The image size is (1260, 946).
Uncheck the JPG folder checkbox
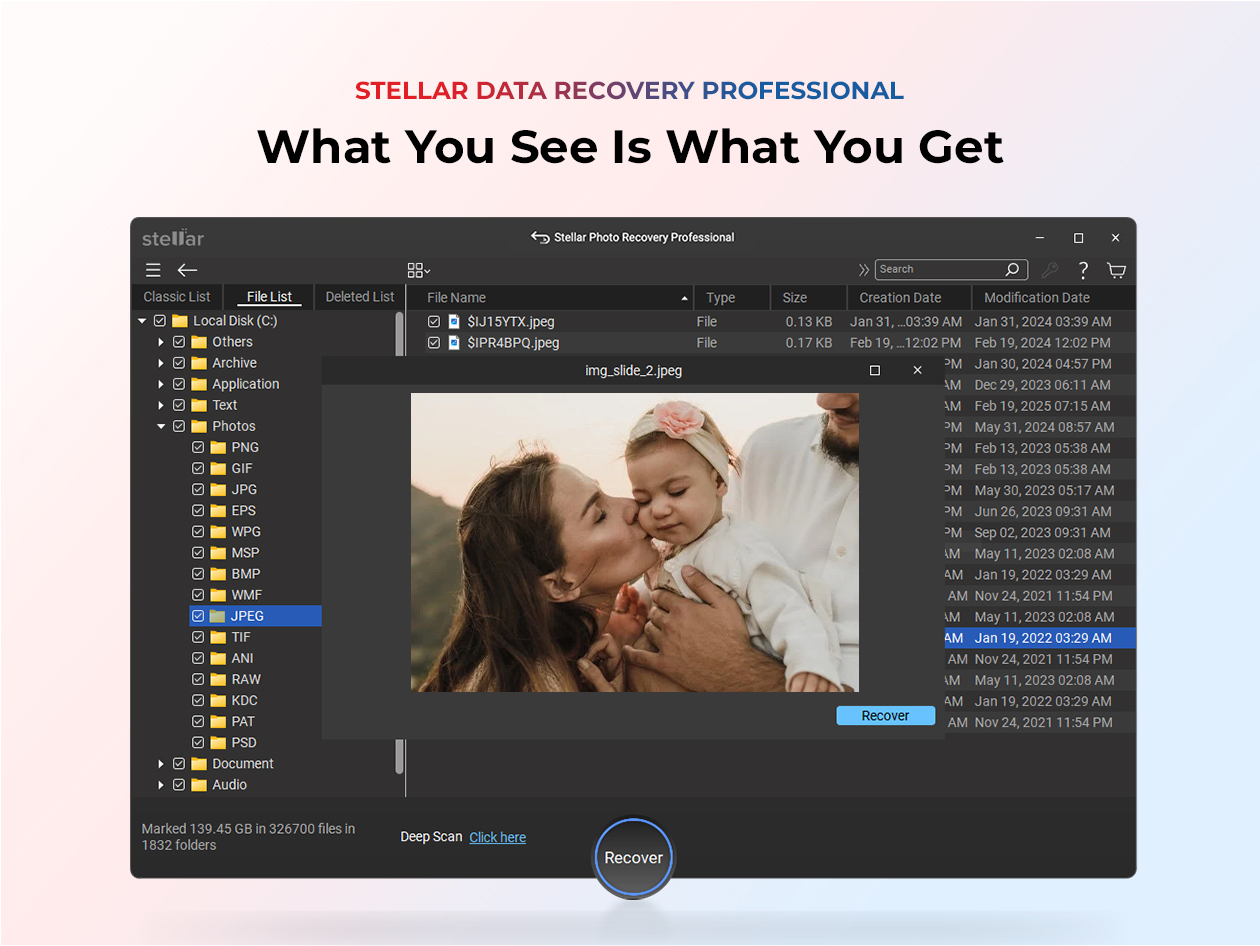[x=198, y=489]
